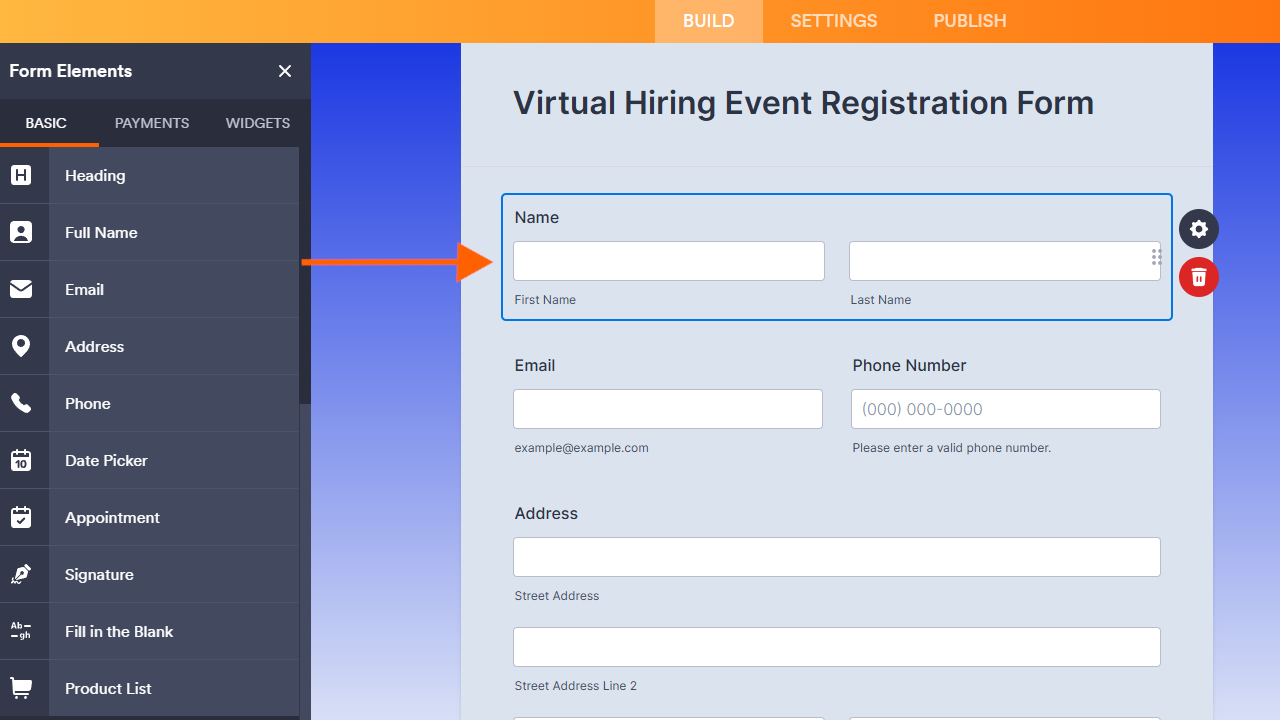Image resolution: width=1280 pixels, height=720 pixels.
Task: Click the Fill in the Blank icon
Action: click(21, 632)
